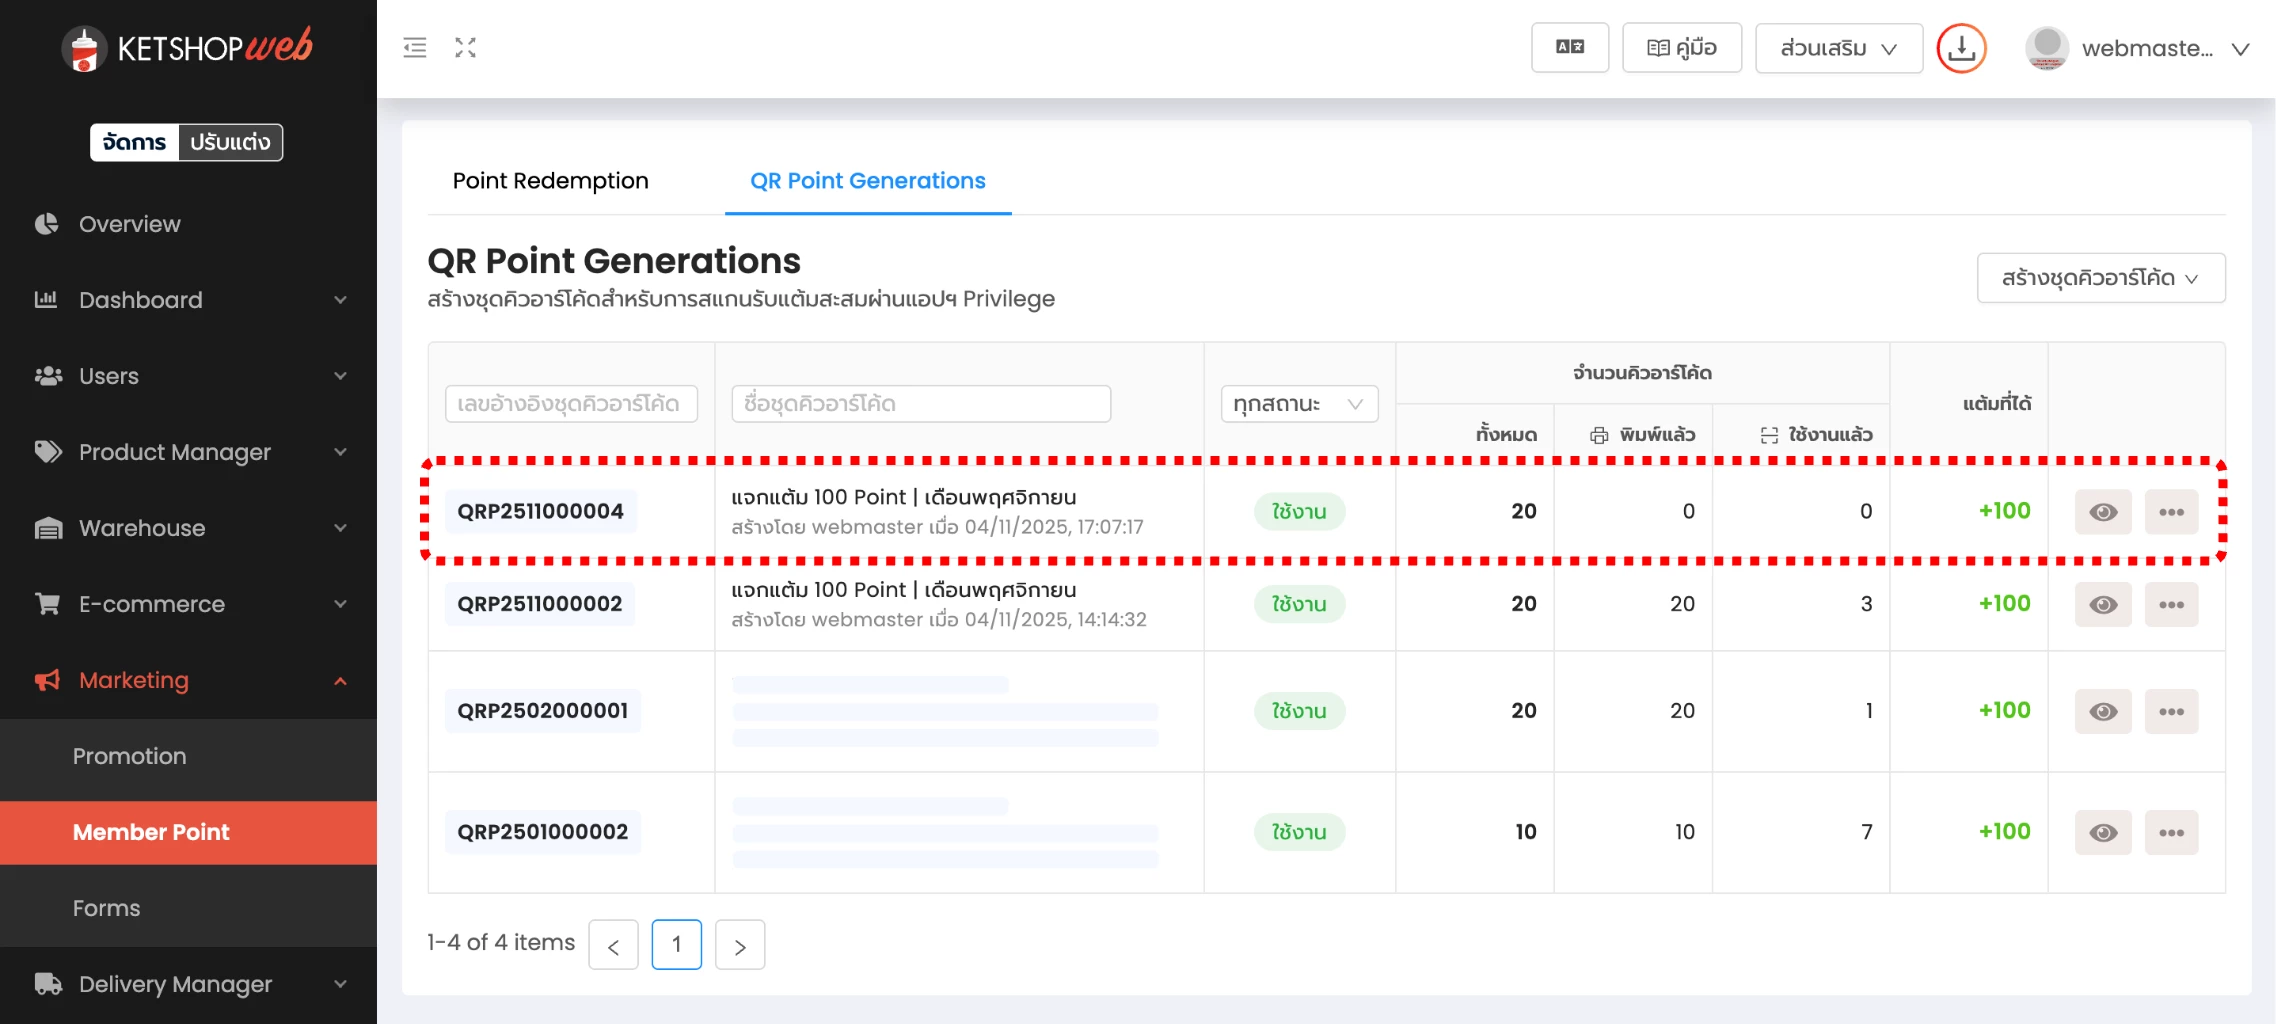The height and width of the screenshot is (1024, 2276).
Task: Open the ทุกสถานะ status filter dropdown
Action: [1298, 404]
